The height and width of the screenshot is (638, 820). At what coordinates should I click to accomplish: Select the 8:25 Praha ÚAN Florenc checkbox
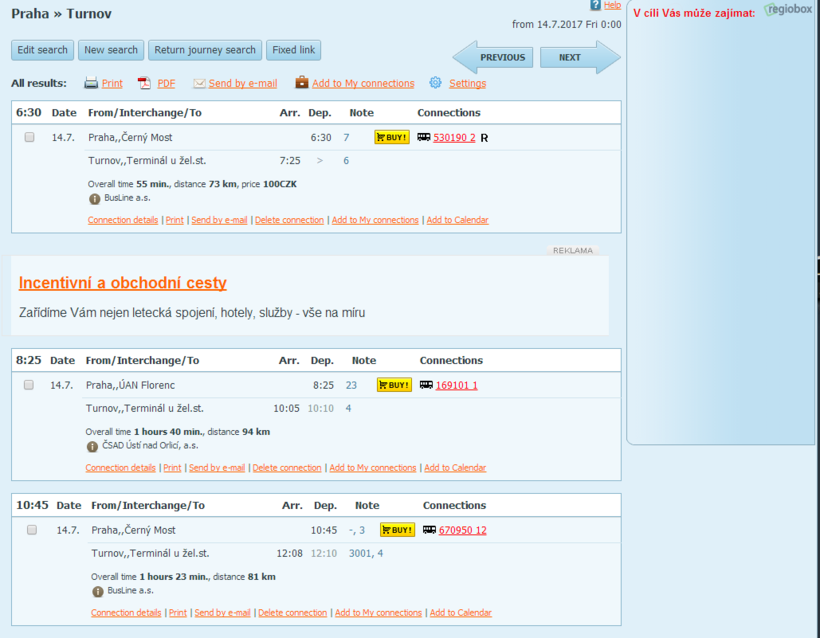pos(29,385)
